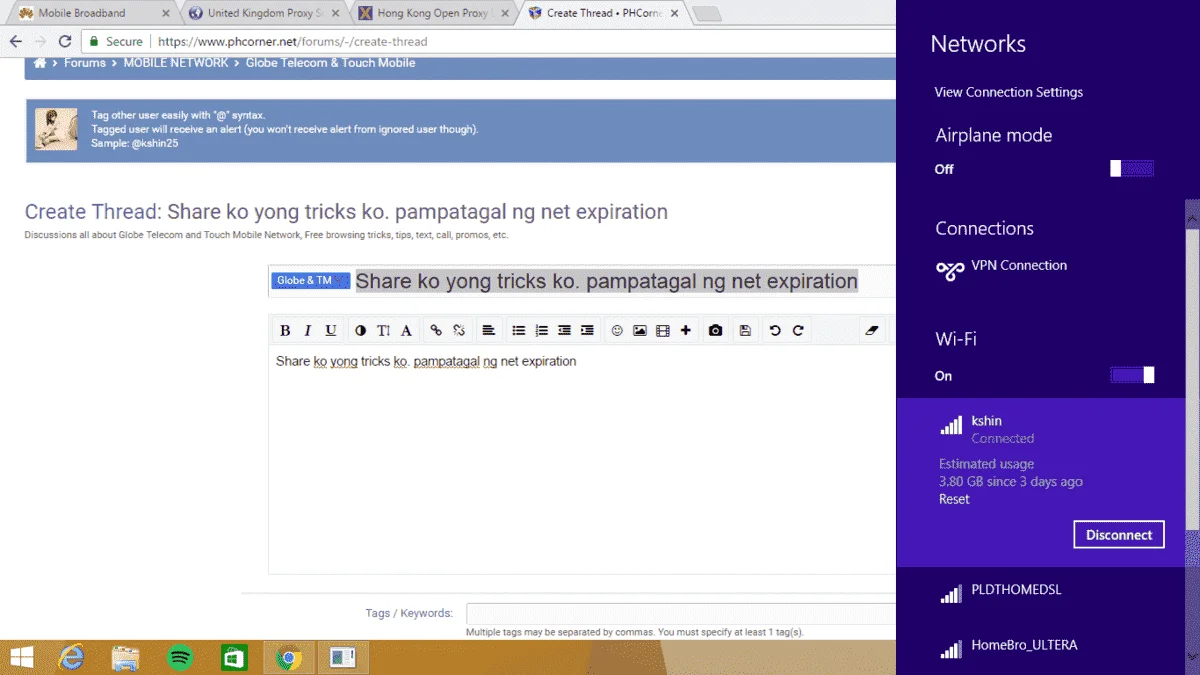The image size is (1200, 675).
Task: Open the font size tool
Action: click(383, 331)
